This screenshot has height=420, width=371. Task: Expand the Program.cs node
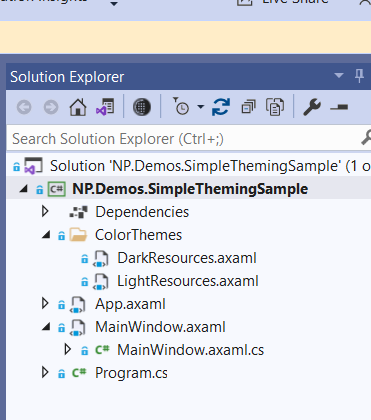45,372
